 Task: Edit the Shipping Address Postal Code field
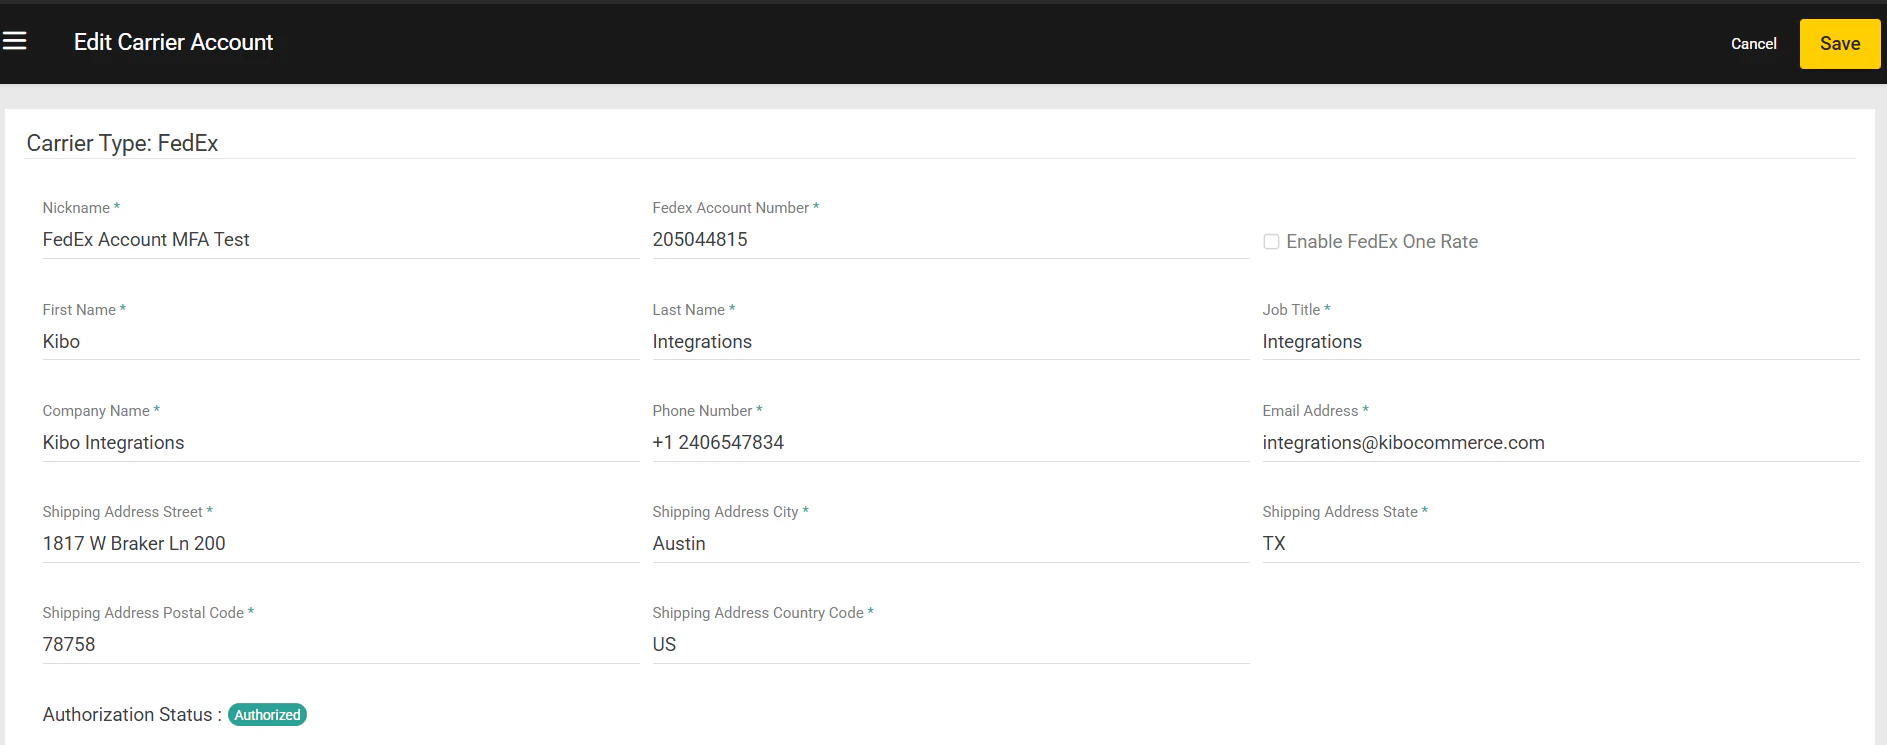[341, 645]
